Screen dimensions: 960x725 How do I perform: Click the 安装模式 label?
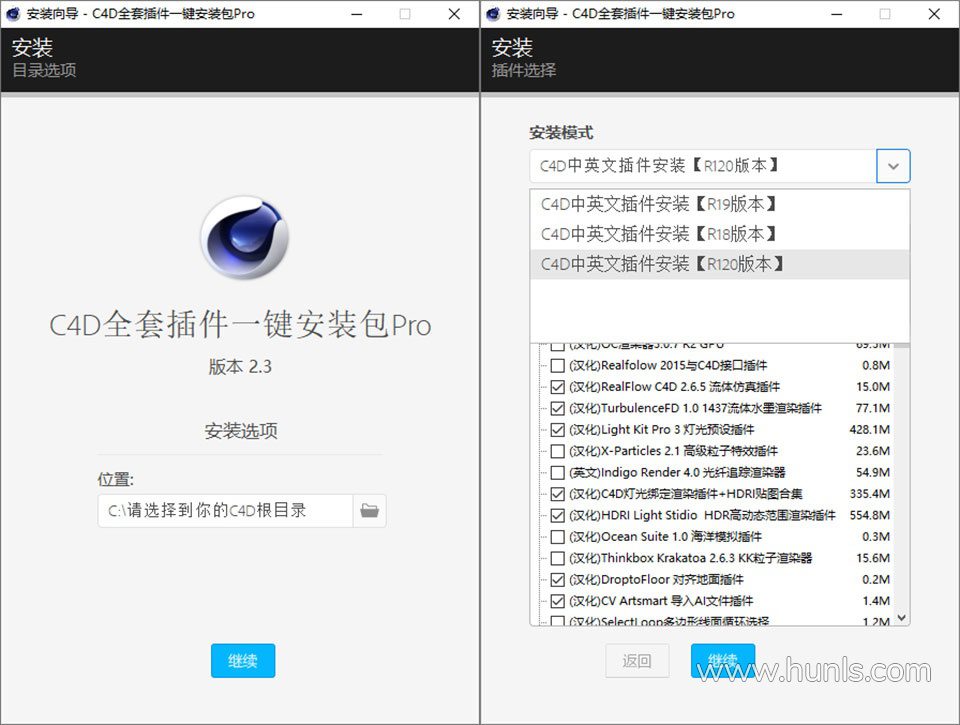pos(561,132)
